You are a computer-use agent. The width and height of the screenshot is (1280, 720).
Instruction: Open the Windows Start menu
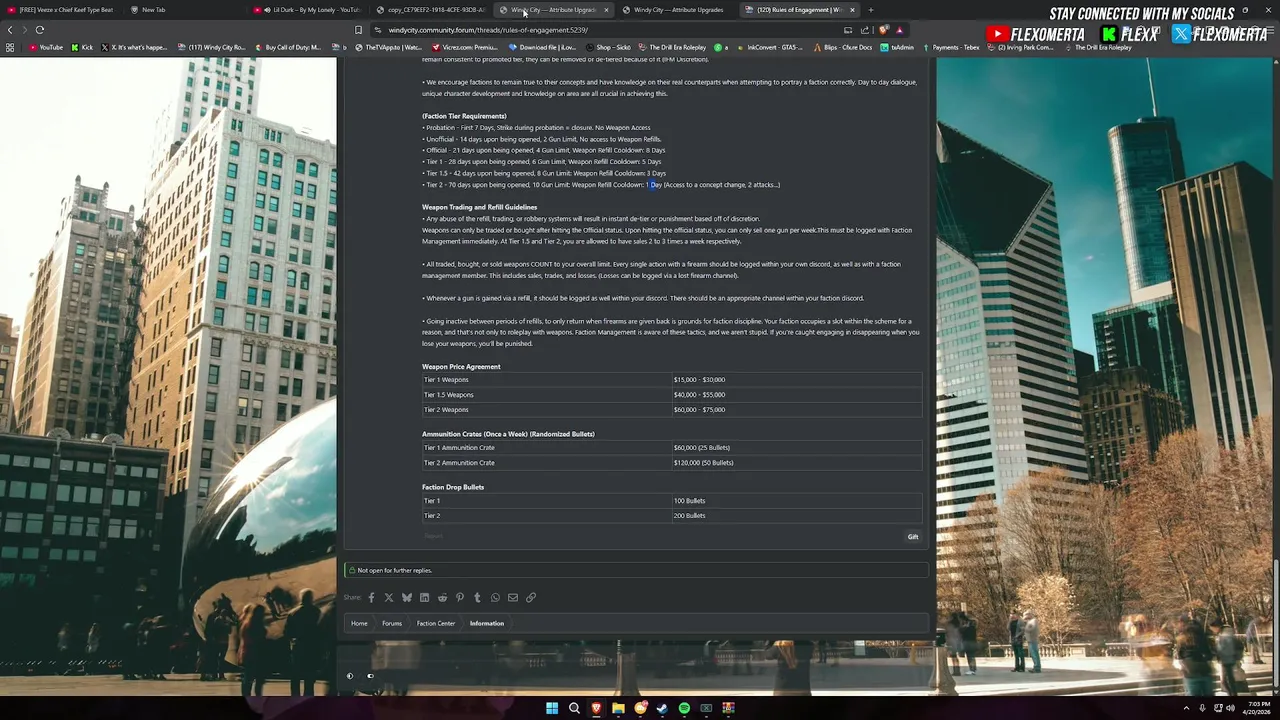552,708
